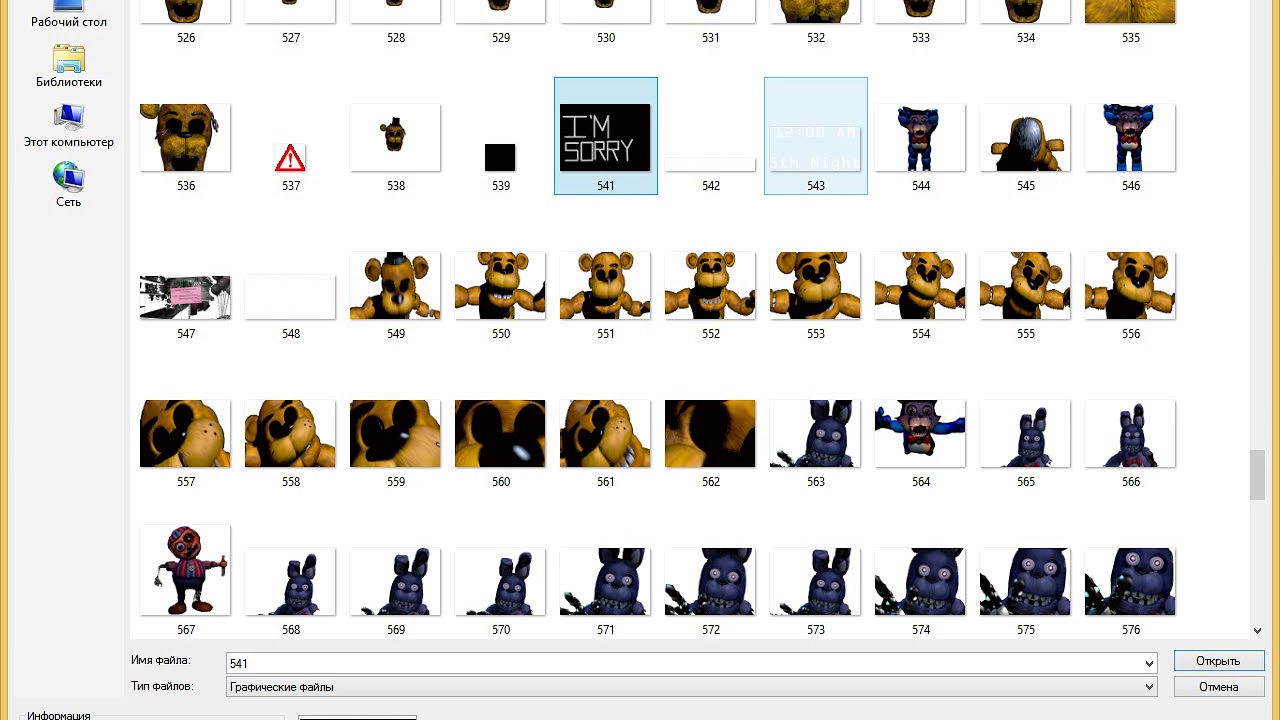
Task: Select bunny image 574
Action: tap(920, 581)
